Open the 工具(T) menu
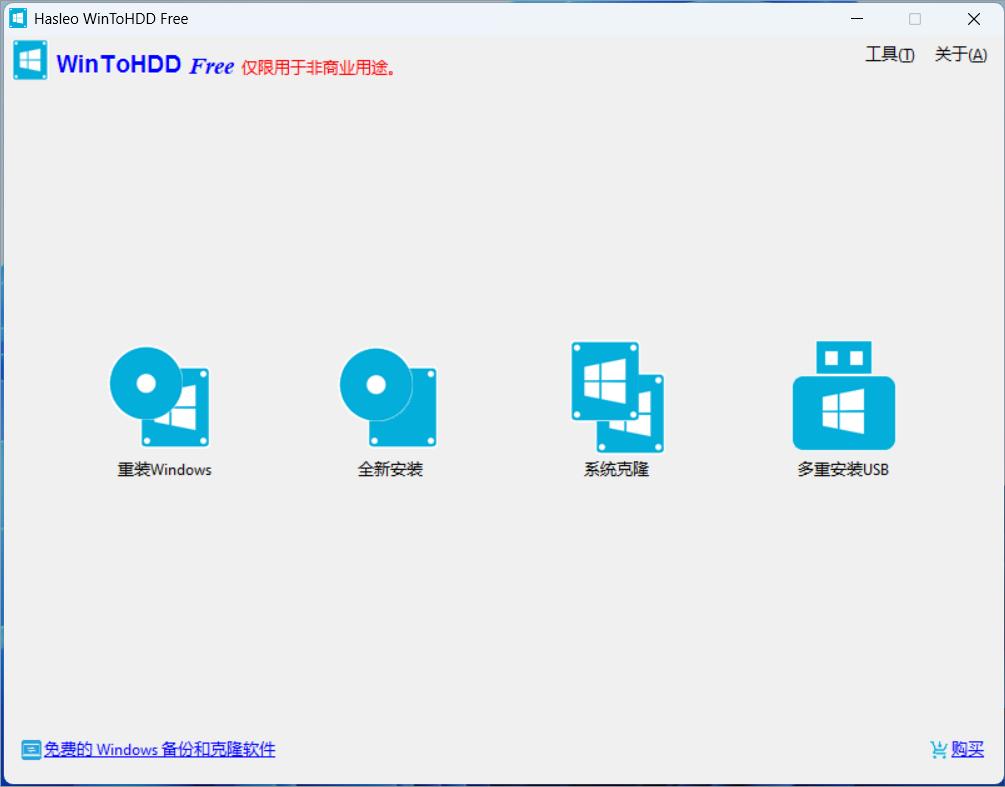 tap(888, 55)
